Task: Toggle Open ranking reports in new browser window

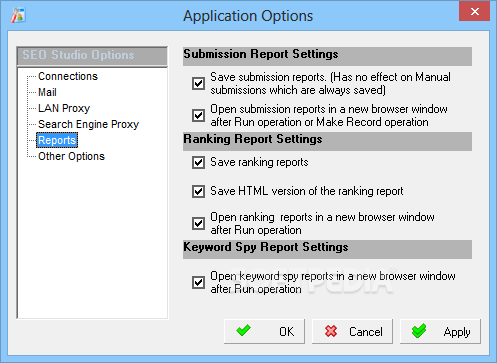Action: (198, 223)
